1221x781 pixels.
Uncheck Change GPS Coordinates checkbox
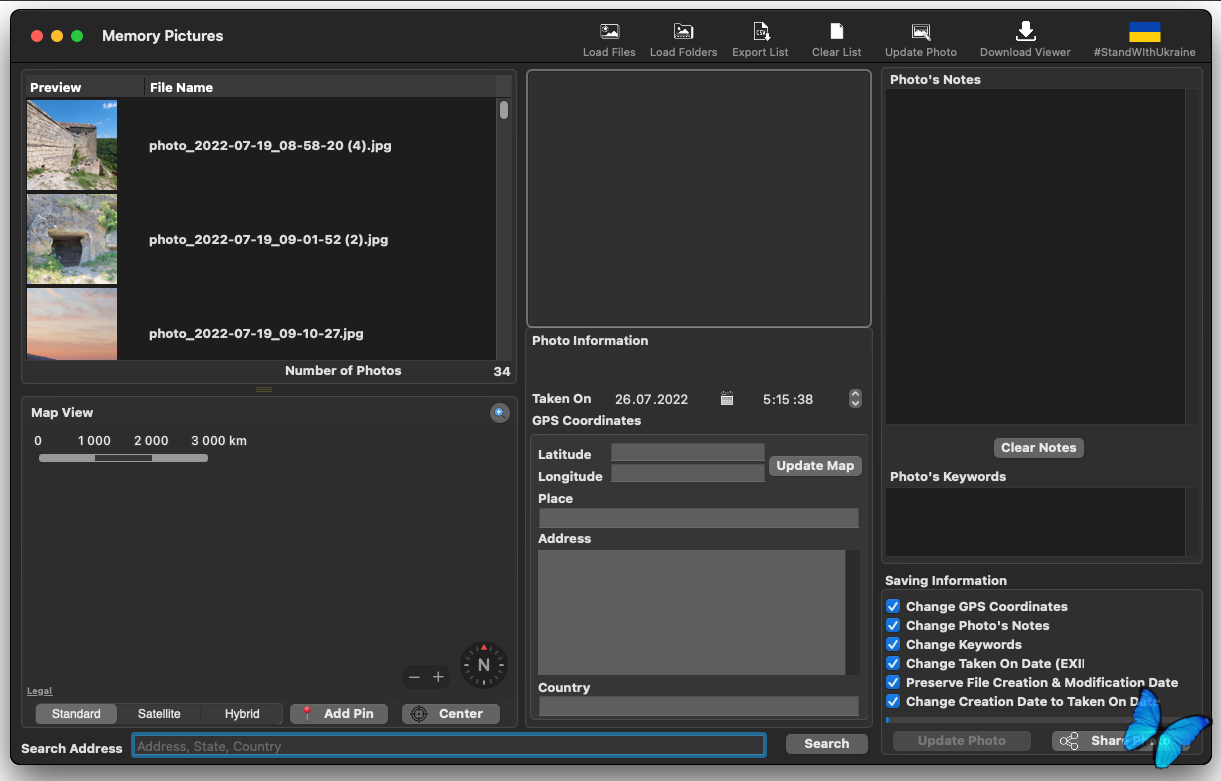893,606
